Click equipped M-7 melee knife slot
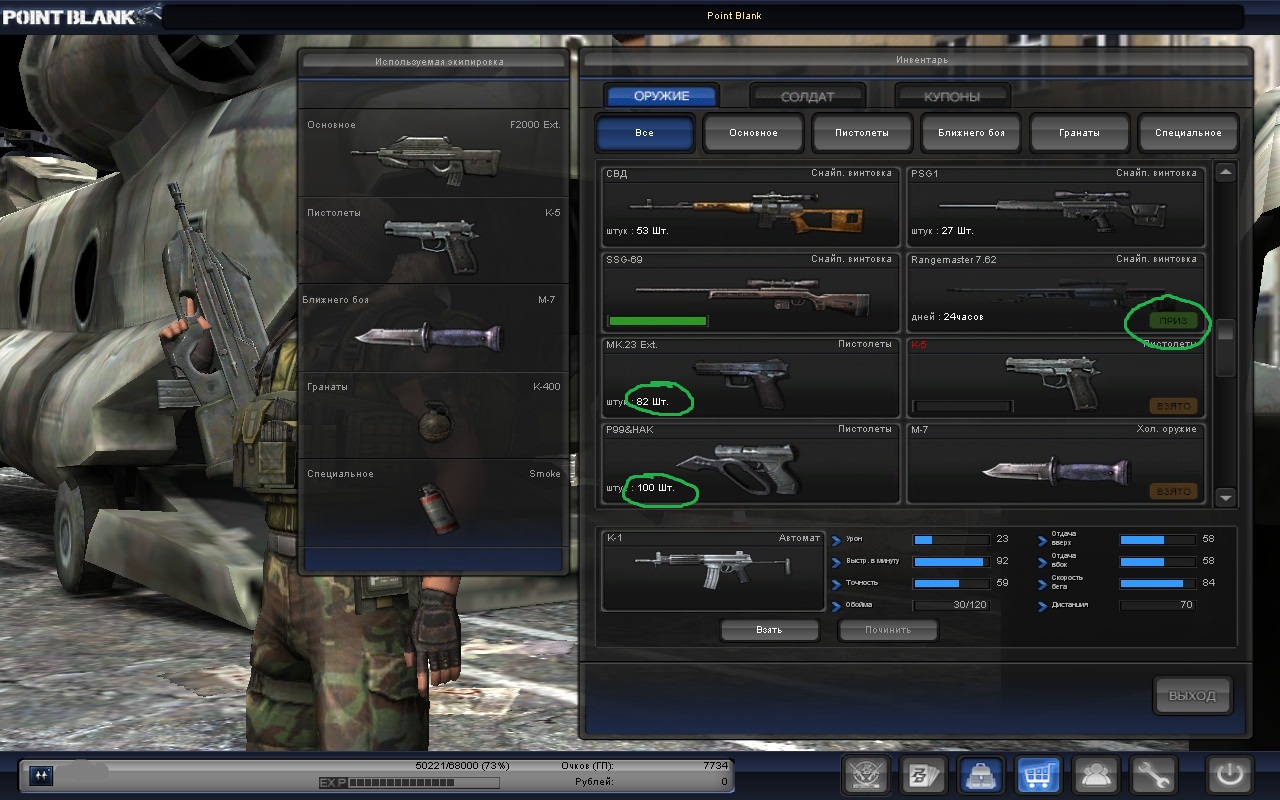1280x800 pixels. (434, 329)
